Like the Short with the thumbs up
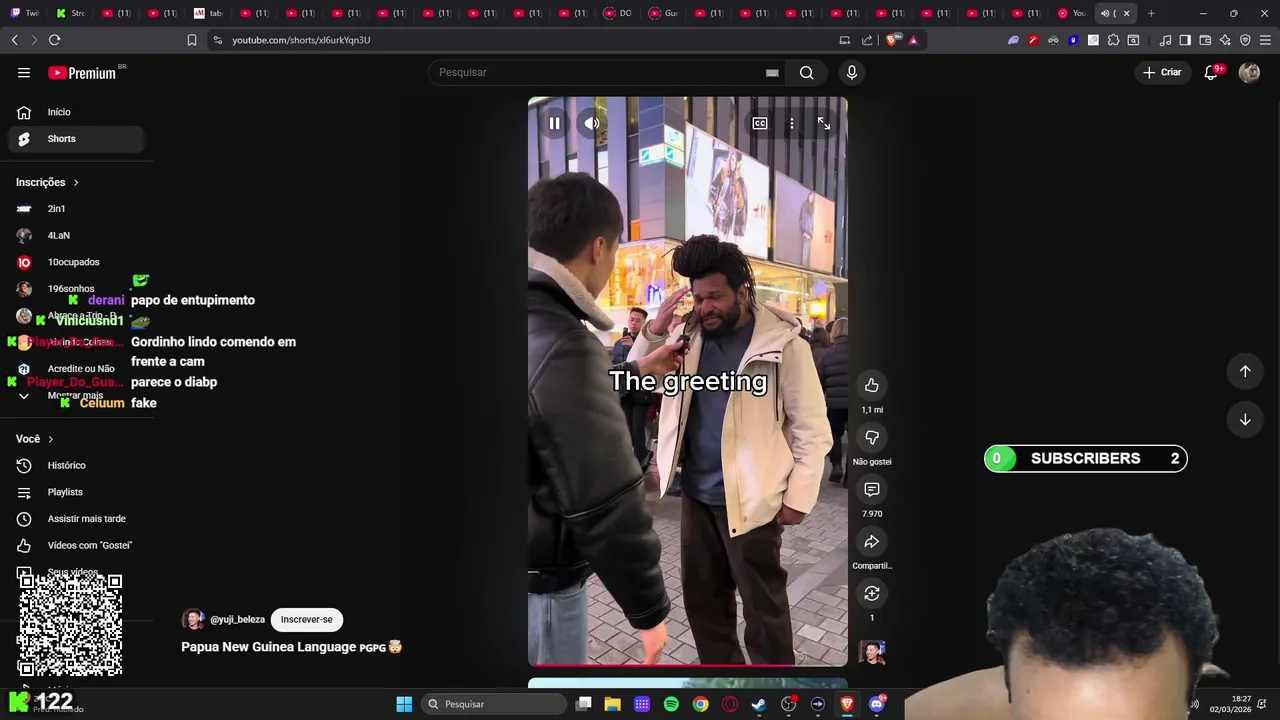Image resolution: width=1280 pixels, height=720 pixels. 872,385
